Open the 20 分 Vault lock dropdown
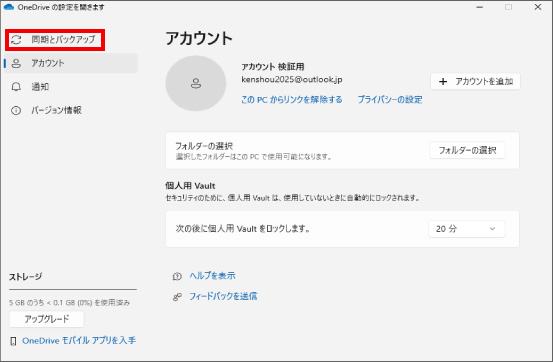The image size is (553, 362). point(467,229)
